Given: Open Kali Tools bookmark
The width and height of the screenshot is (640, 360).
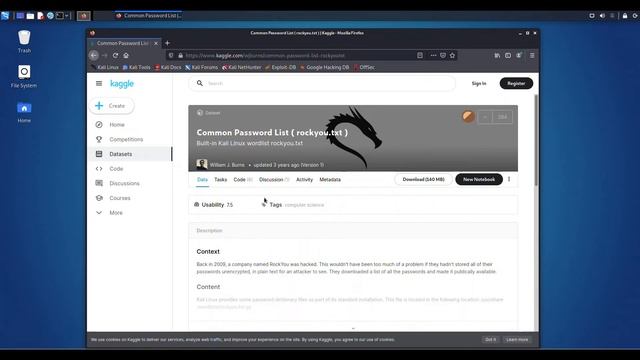Looking at the screenshot, I should (x=137, y=67).
